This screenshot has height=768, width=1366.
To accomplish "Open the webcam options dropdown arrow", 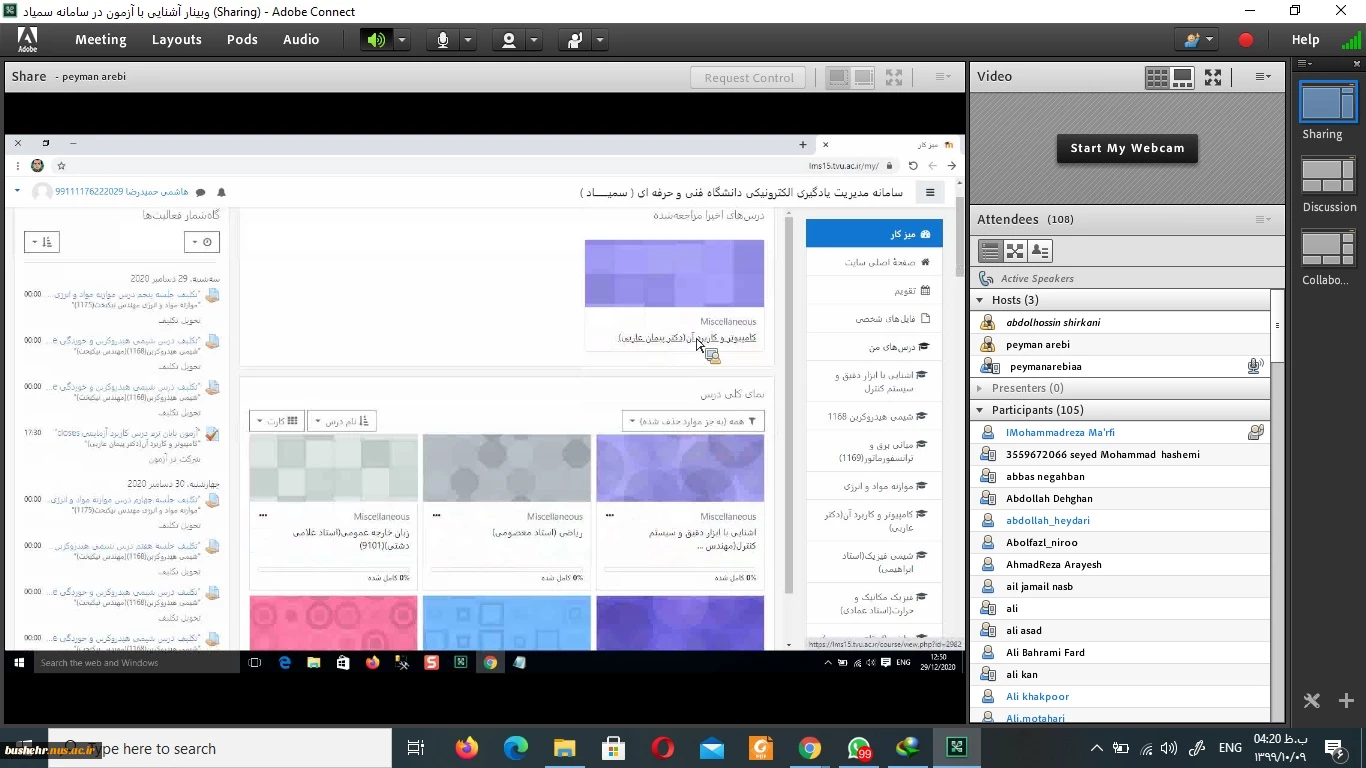I will (534, 40).
